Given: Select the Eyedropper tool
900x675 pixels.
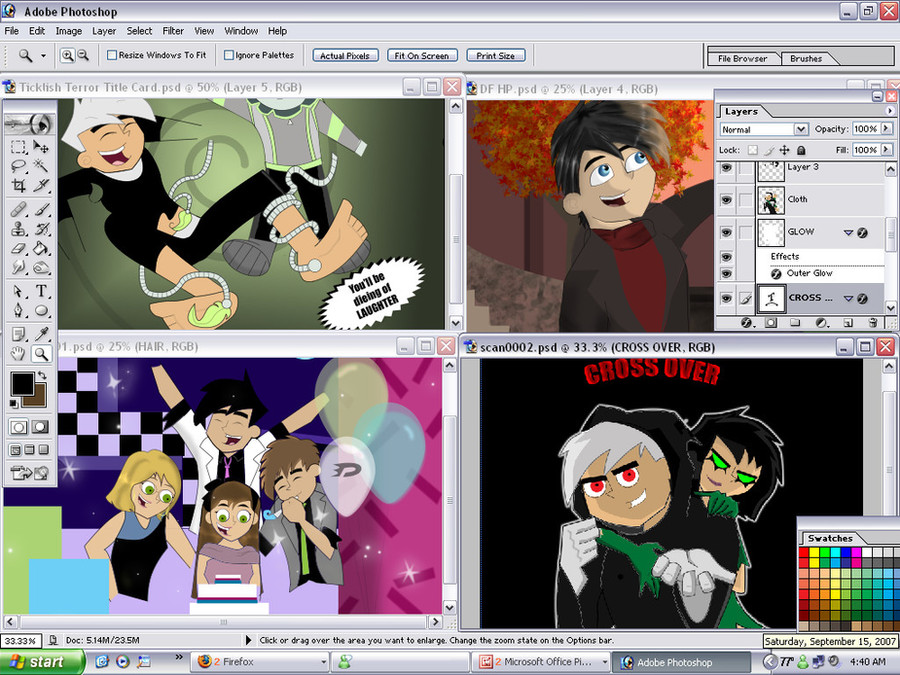Looking at the screenshot, I should click(41, 334).
